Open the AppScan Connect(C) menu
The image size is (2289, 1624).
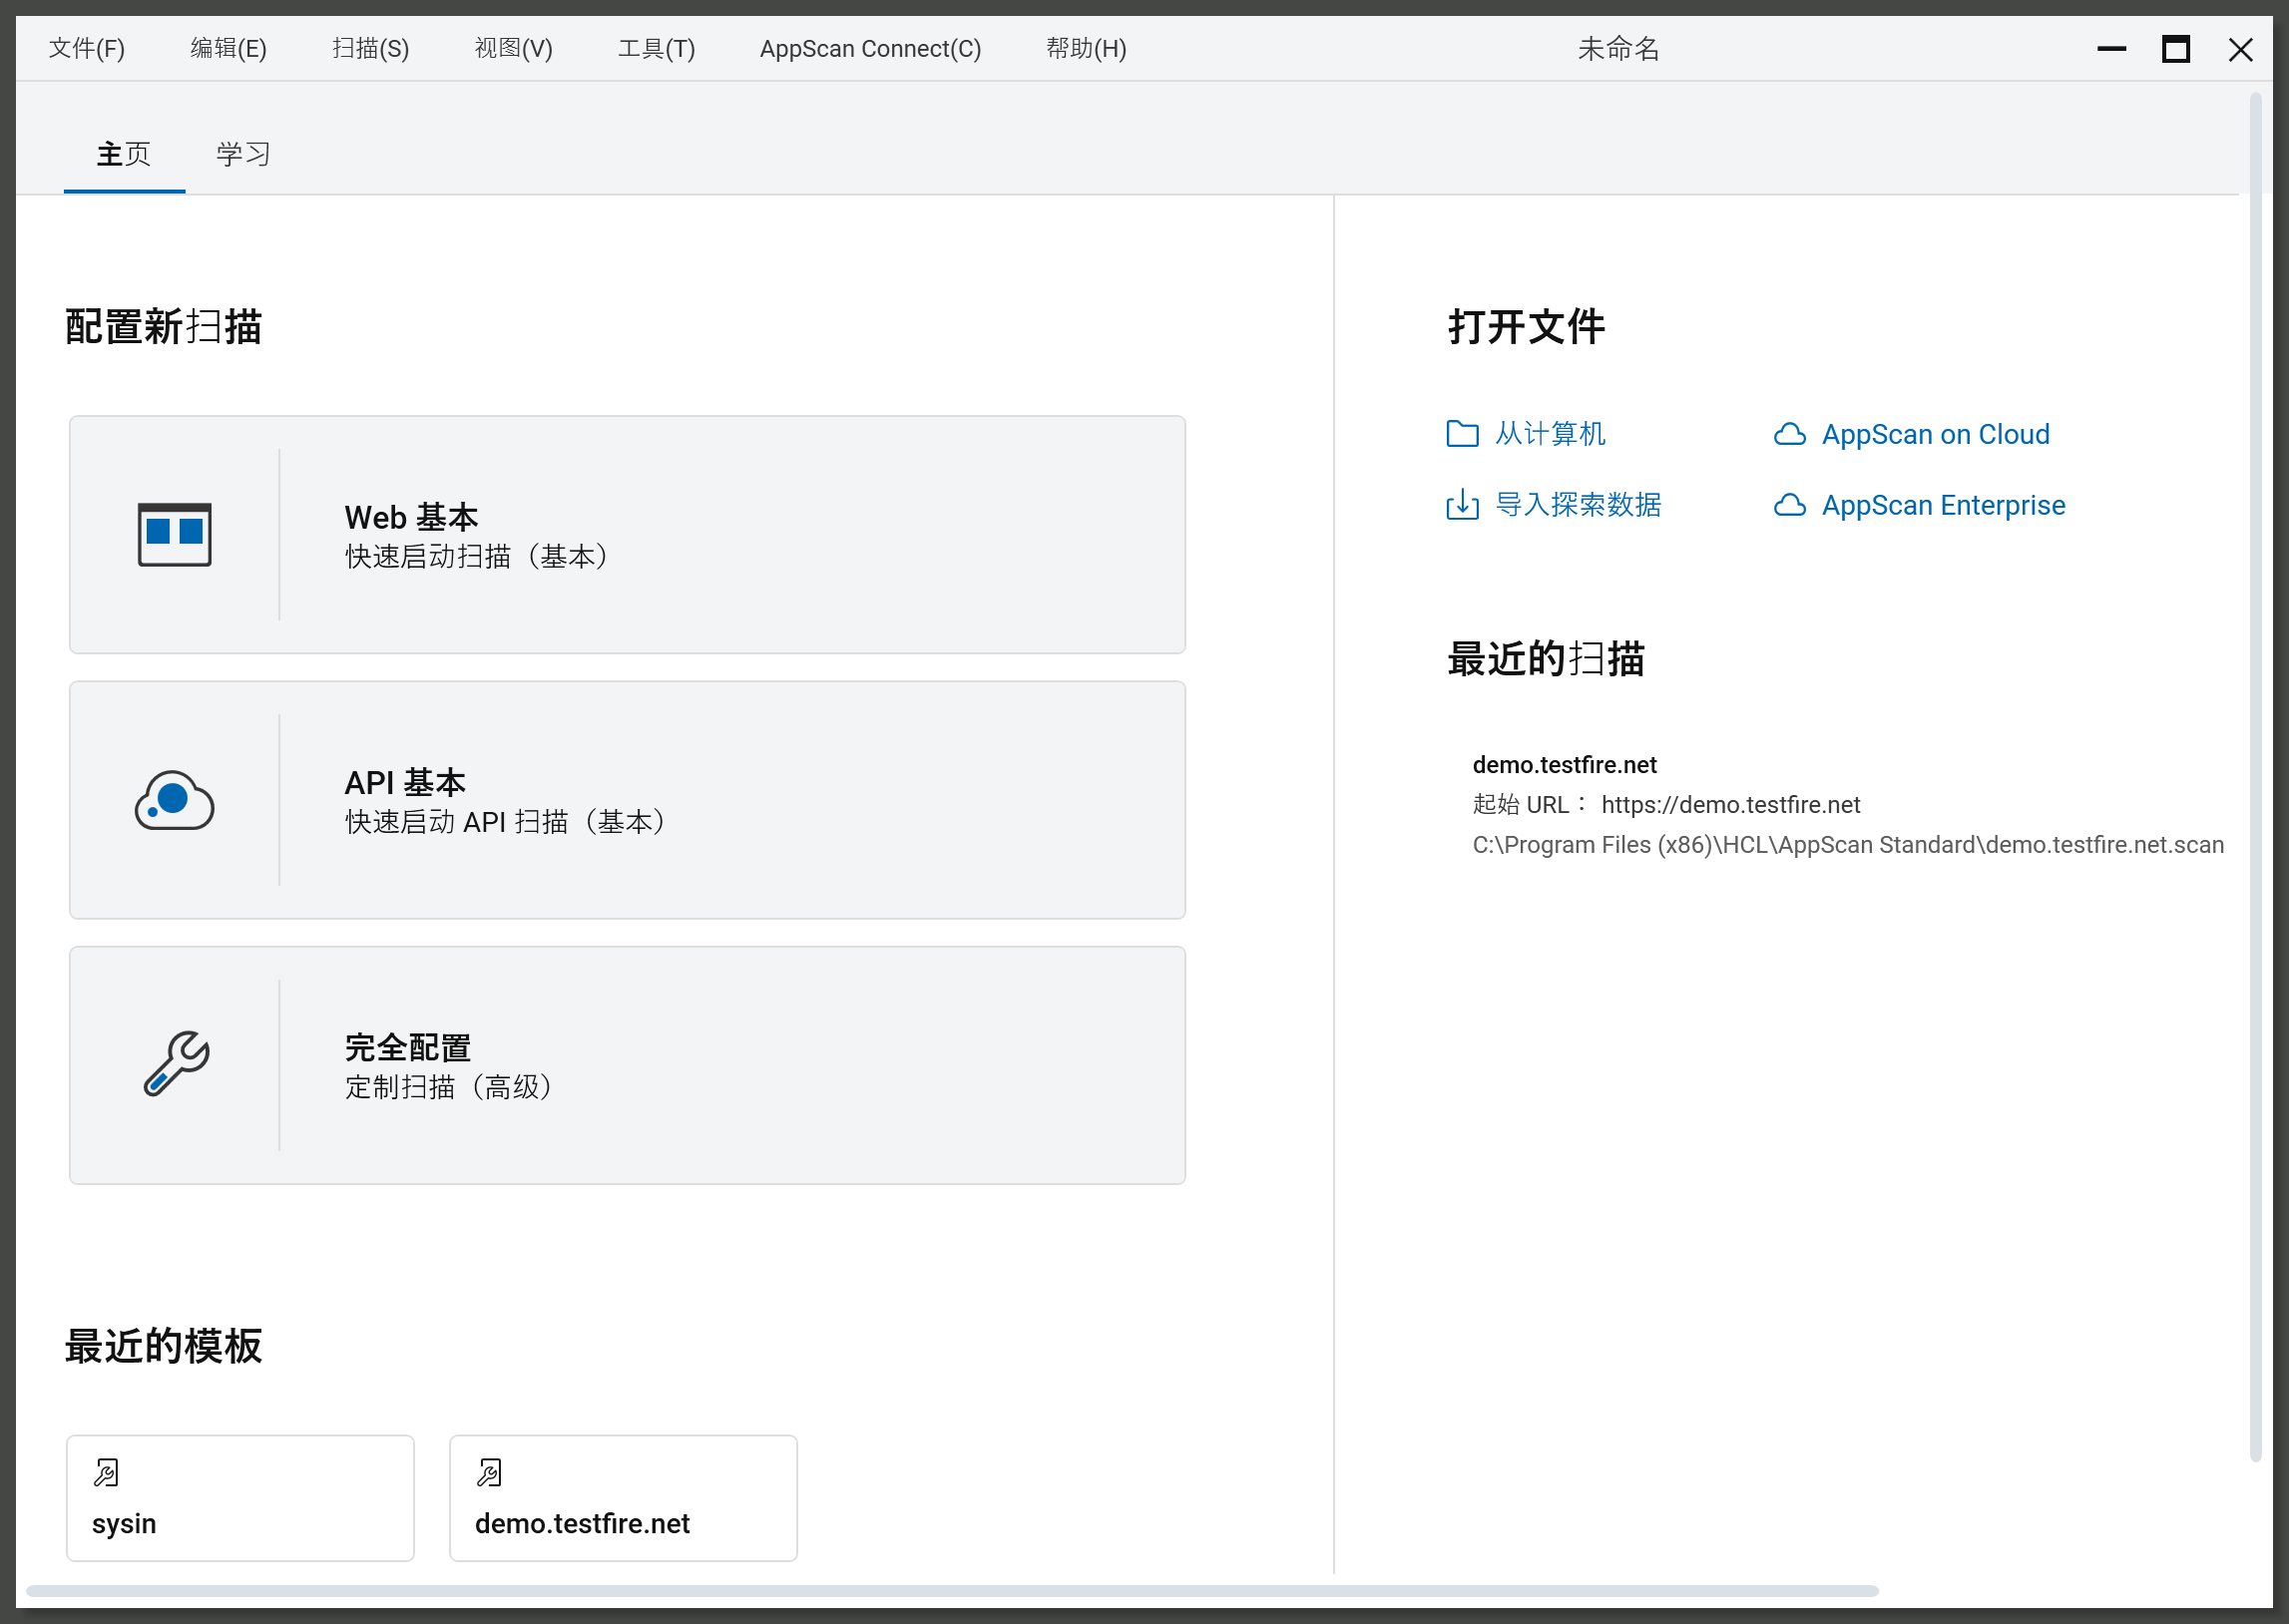pyautogui.click(x=870, y=48)
